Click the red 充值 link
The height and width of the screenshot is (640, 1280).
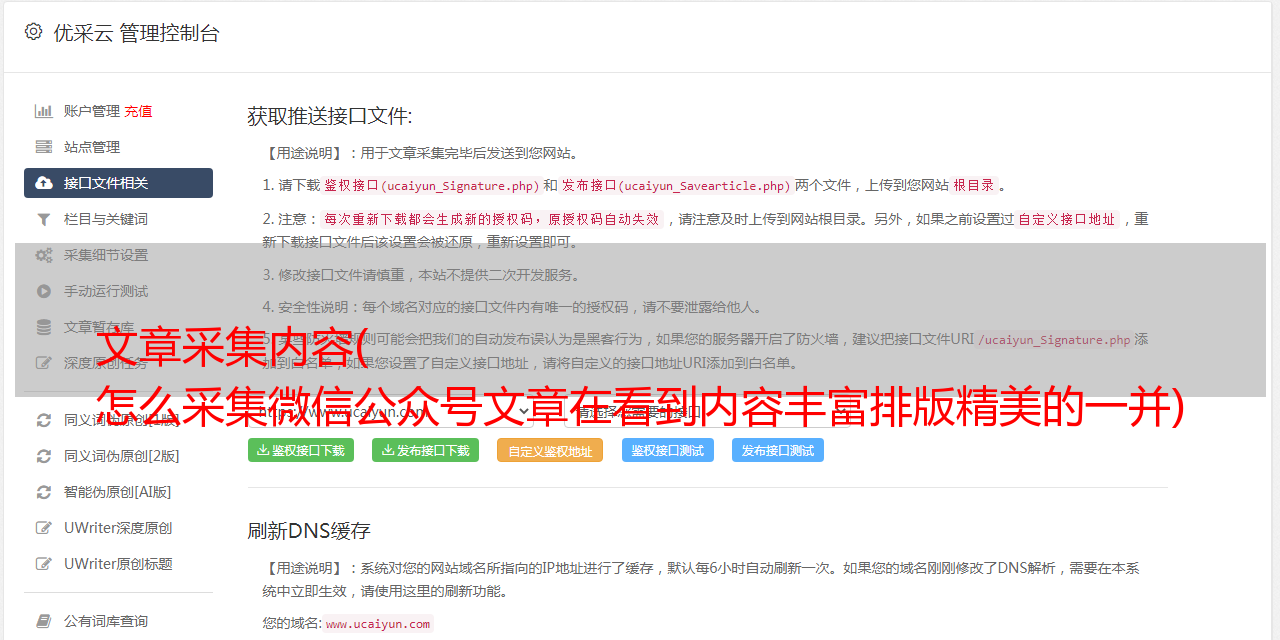[x=138, y=111]
